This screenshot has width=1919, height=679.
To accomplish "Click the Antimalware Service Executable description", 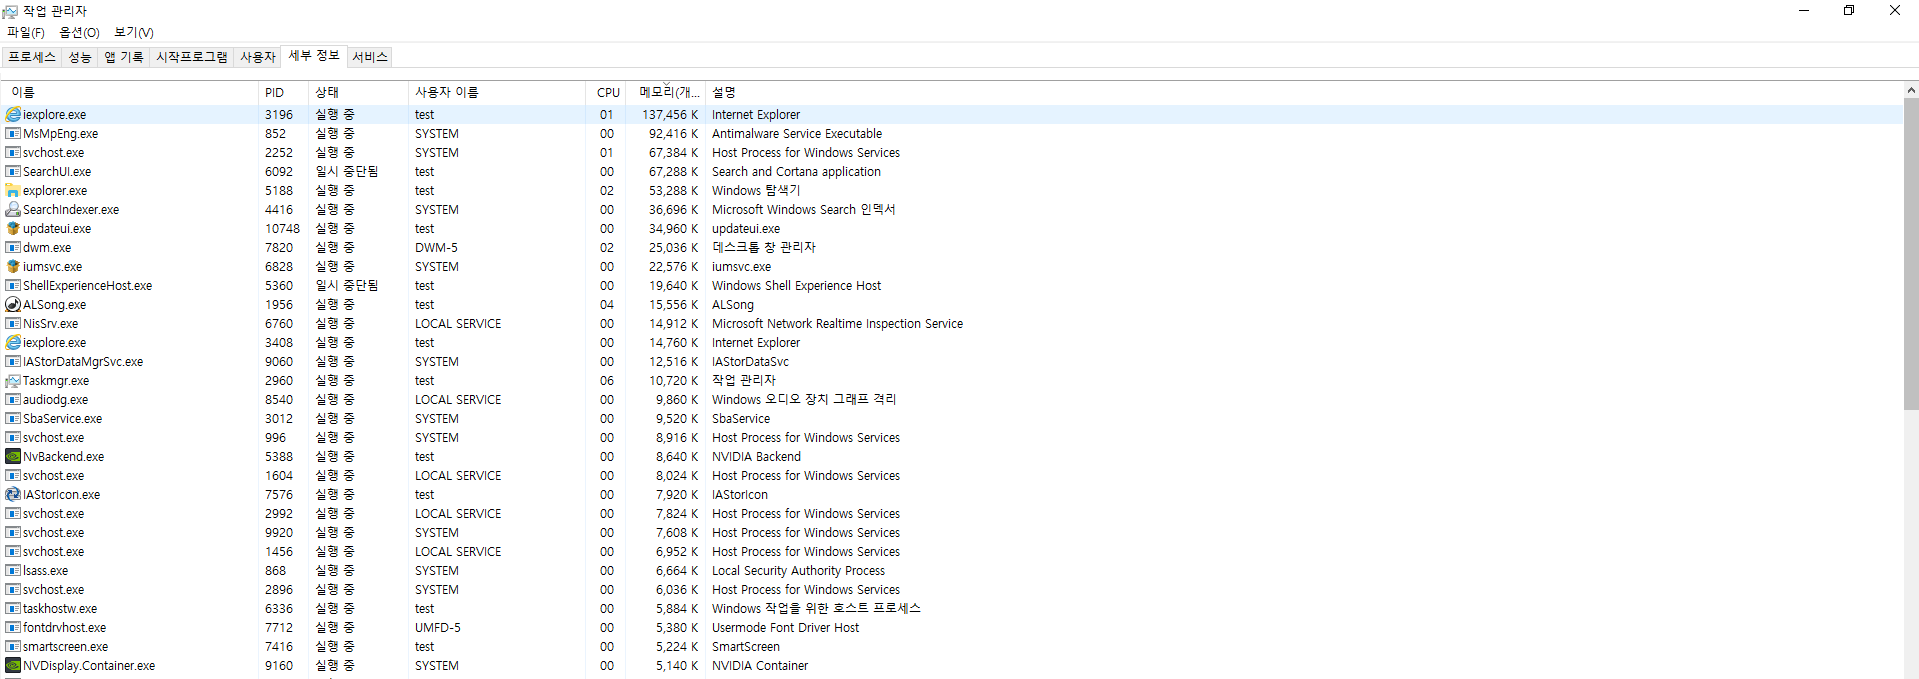I will point(797,134).
